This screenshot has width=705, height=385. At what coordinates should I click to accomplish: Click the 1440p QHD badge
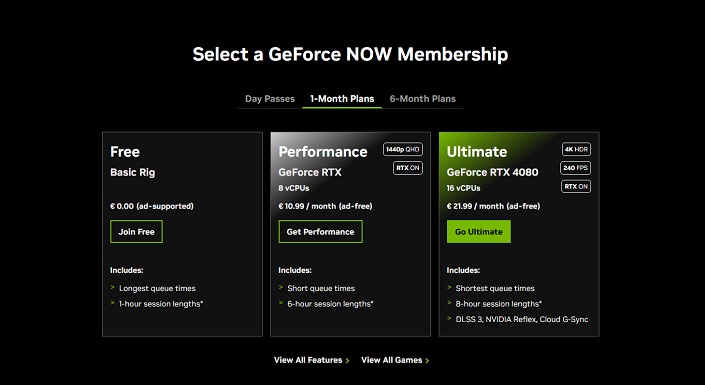[403, 149]
